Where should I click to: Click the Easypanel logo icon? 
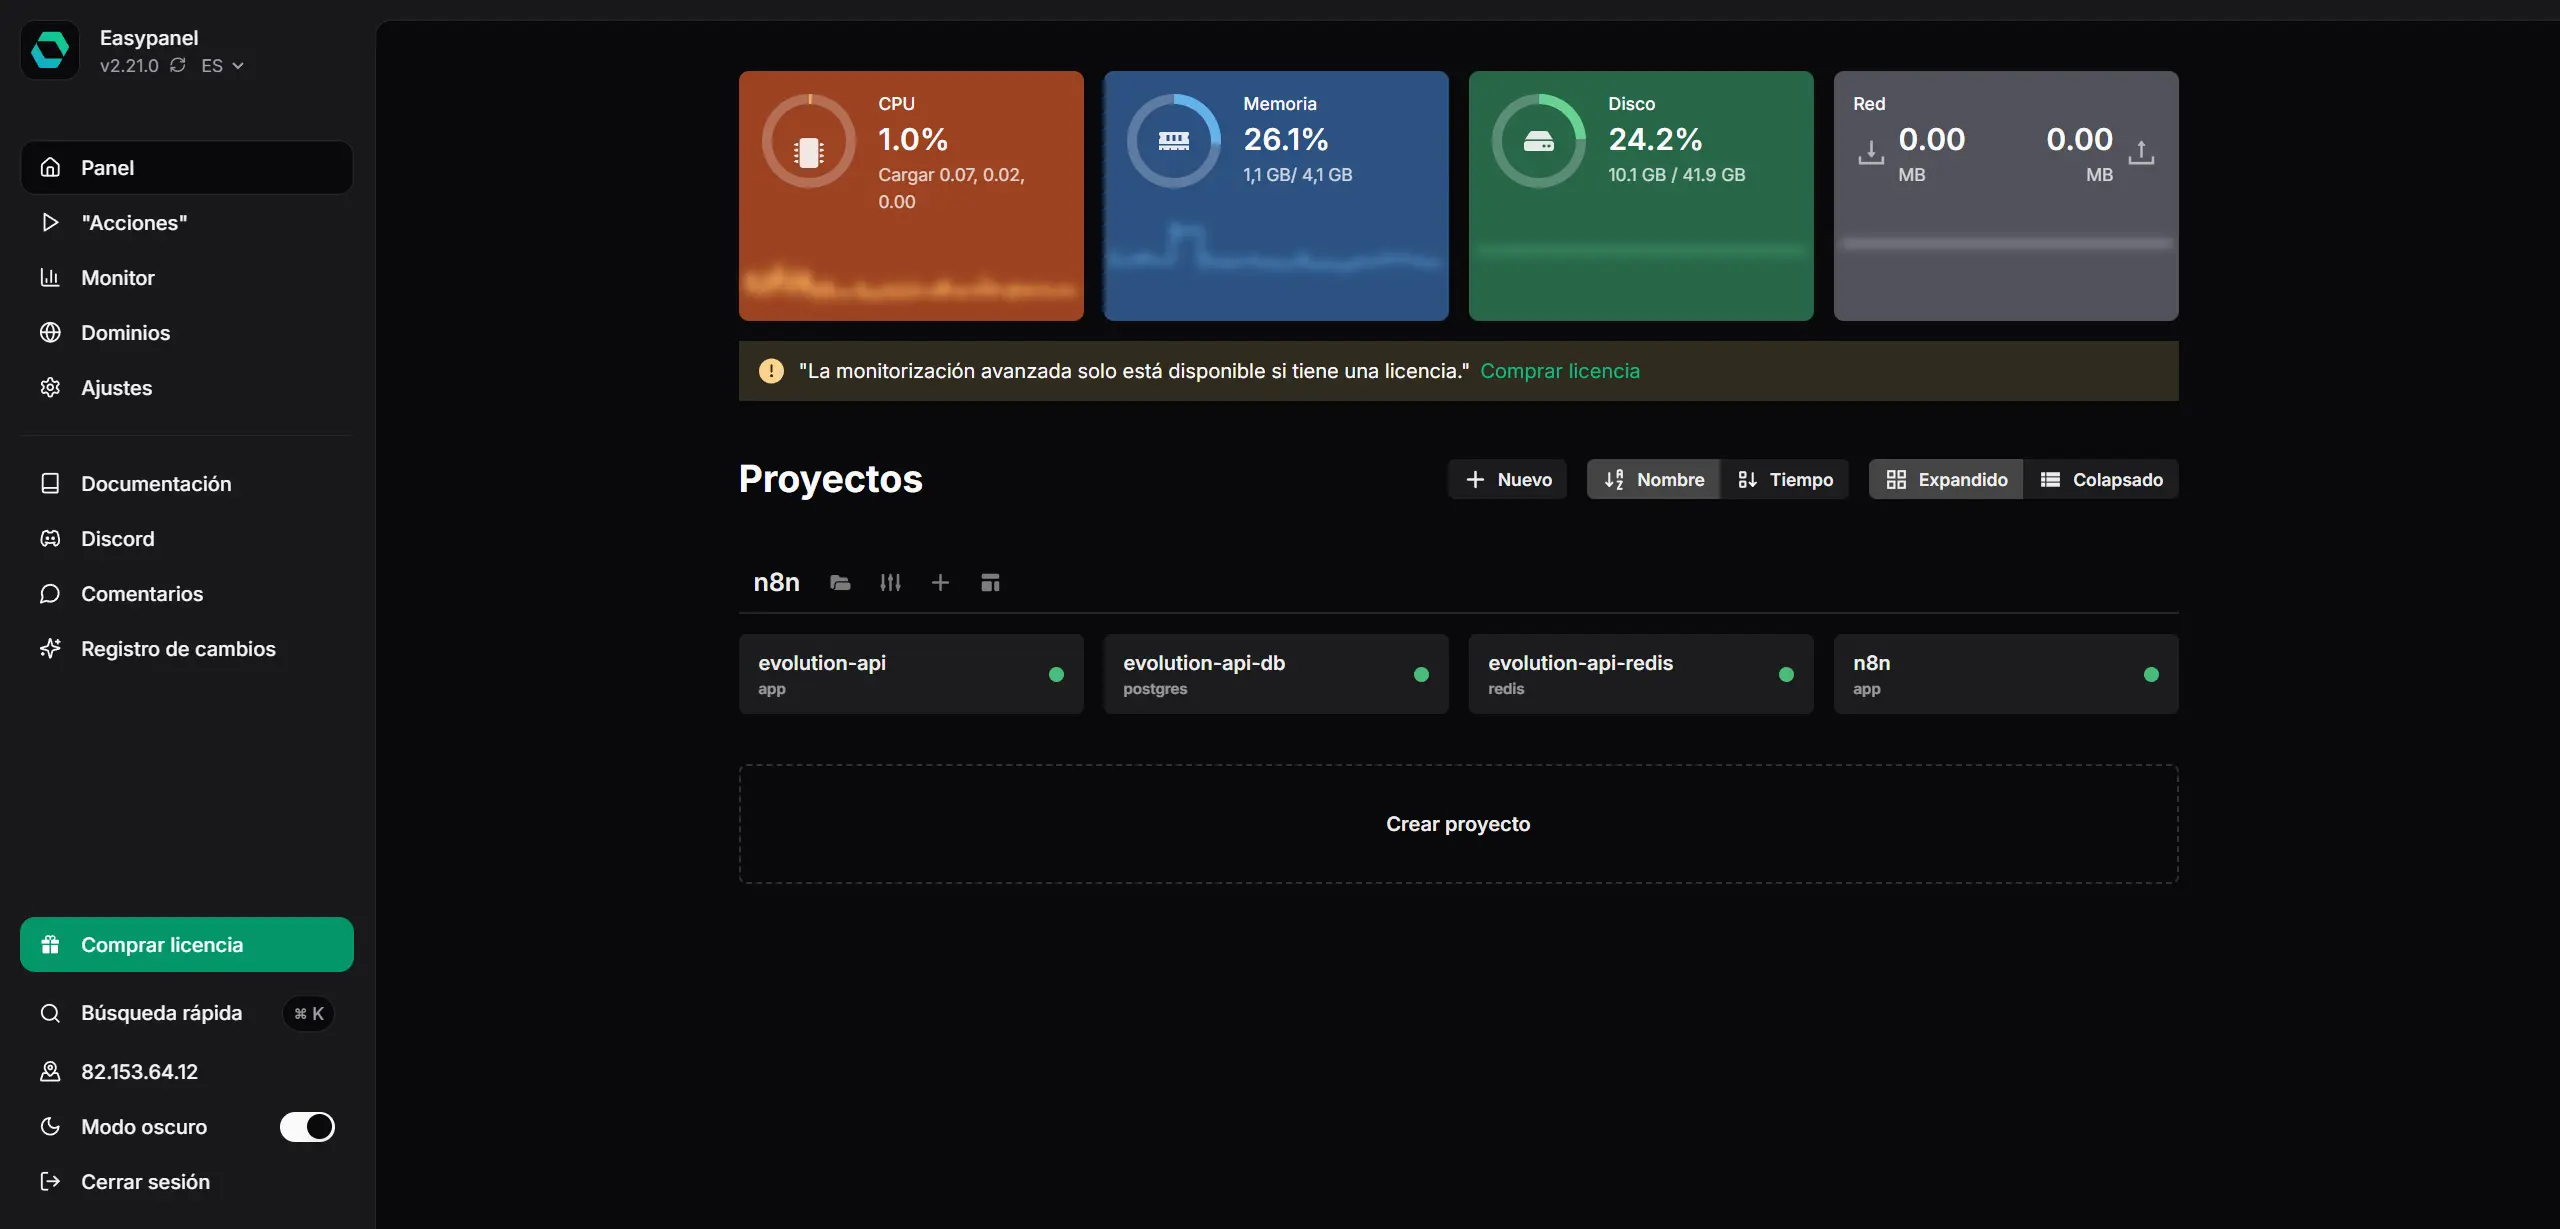coord(50,50)
